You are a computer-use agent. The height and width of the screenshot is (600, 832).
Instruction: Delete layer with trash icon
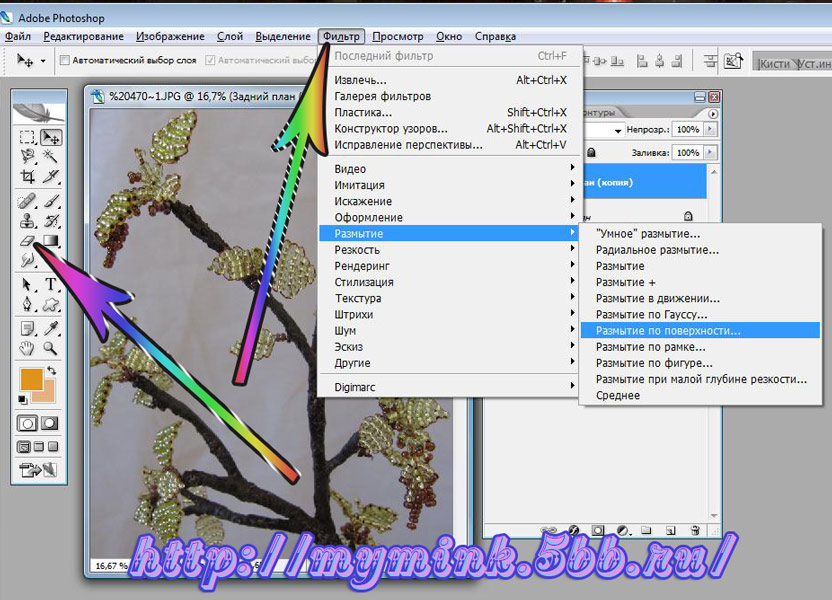click(x=695, y=530)
